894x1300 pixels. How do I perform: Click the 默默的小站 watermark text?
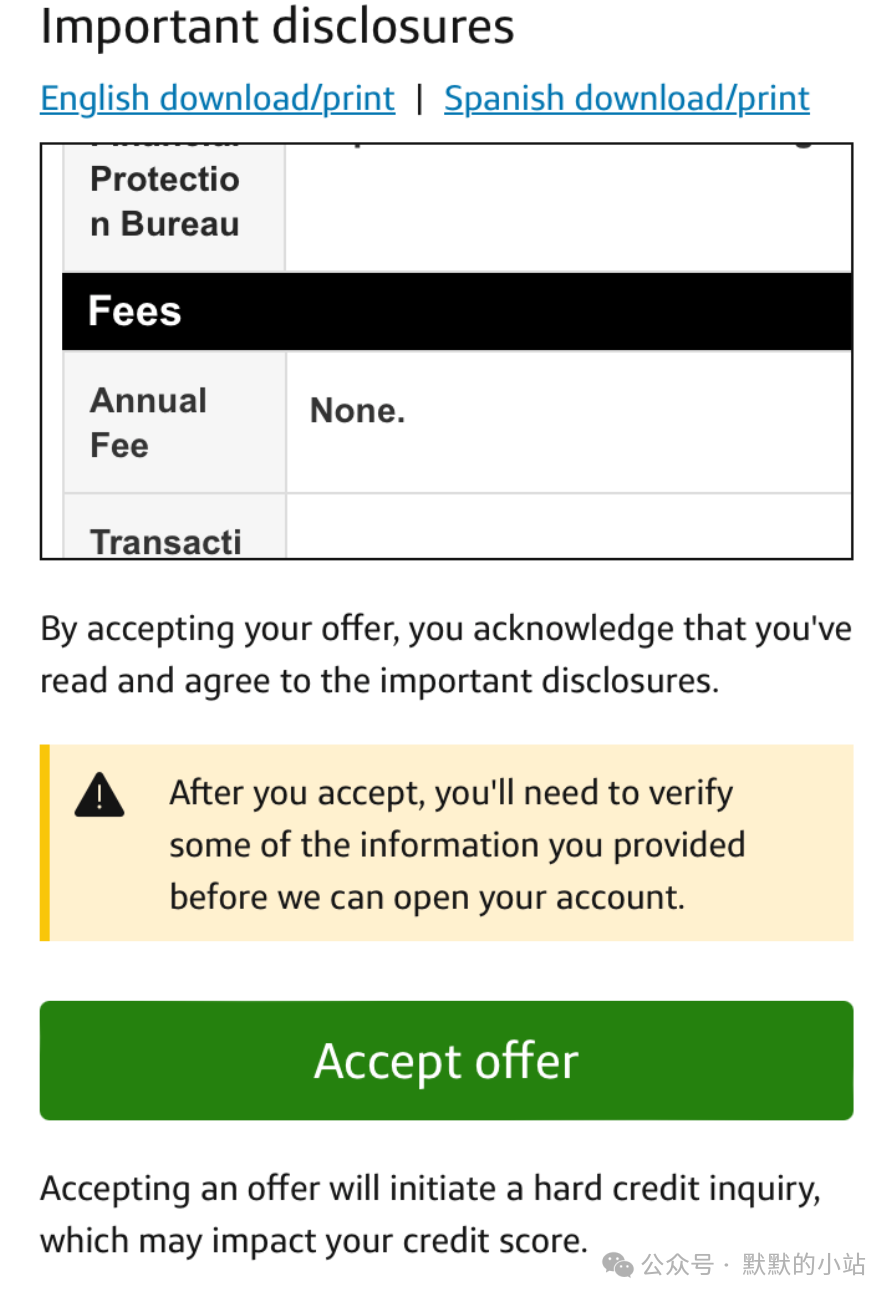804,1265
